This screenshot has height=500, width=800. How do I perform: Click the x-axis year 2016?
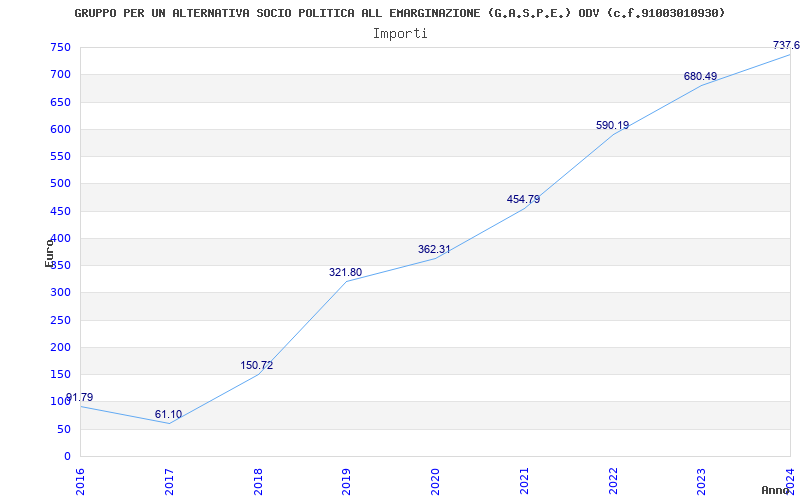[x=80, y=481]
